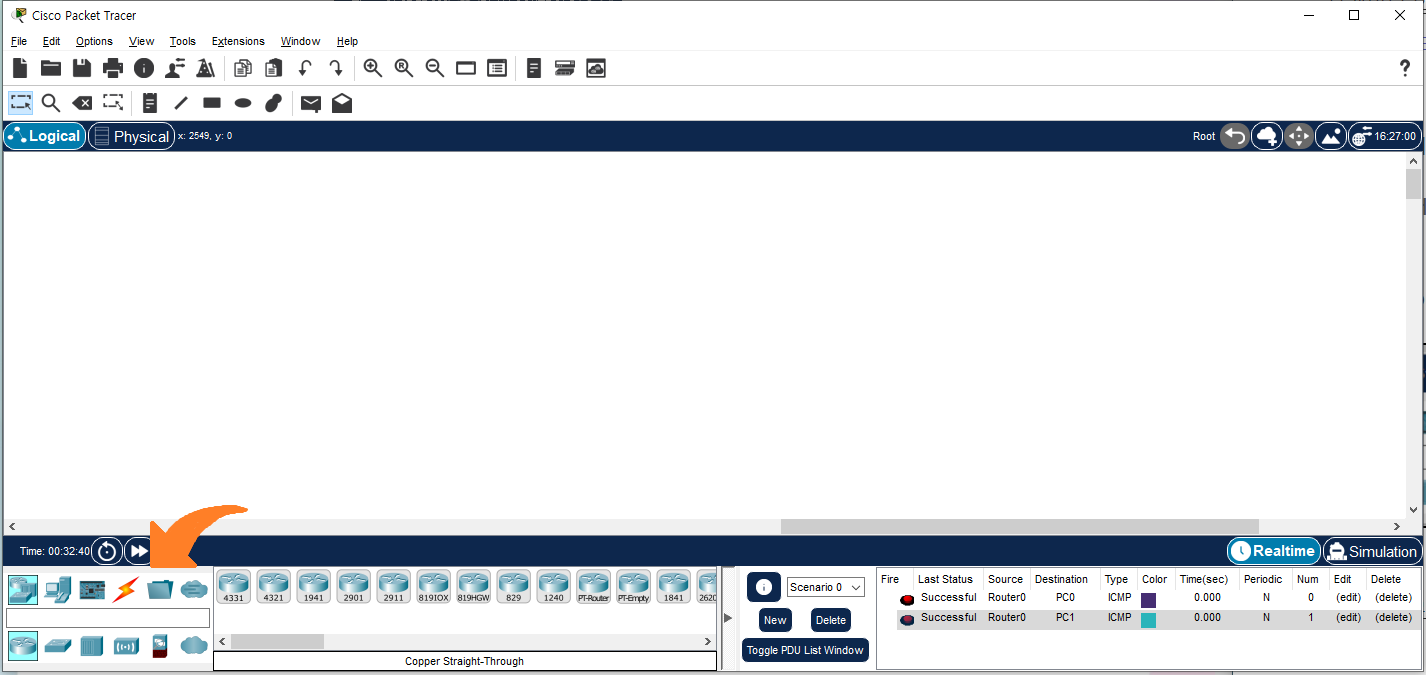Open the File menu
This screenshot has width=1426, height=675.
click(x=19, y=41)
